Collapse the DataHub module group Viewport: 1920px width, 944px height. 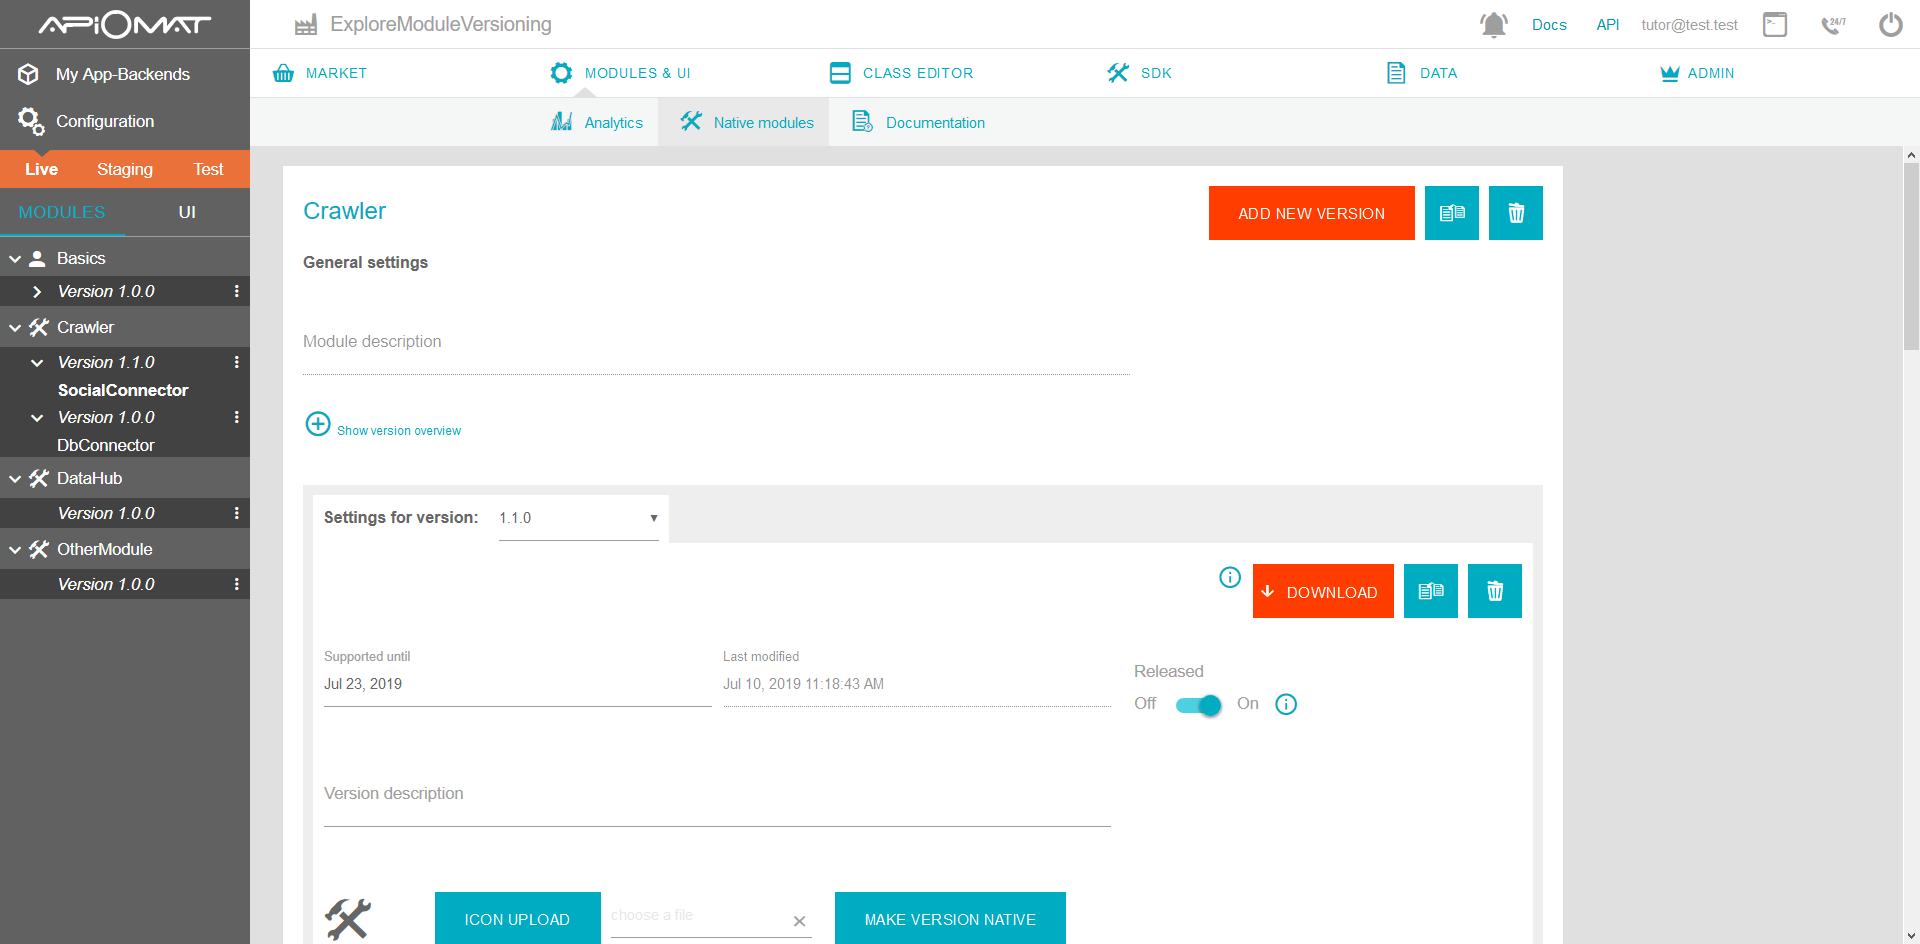pos(15,479)
